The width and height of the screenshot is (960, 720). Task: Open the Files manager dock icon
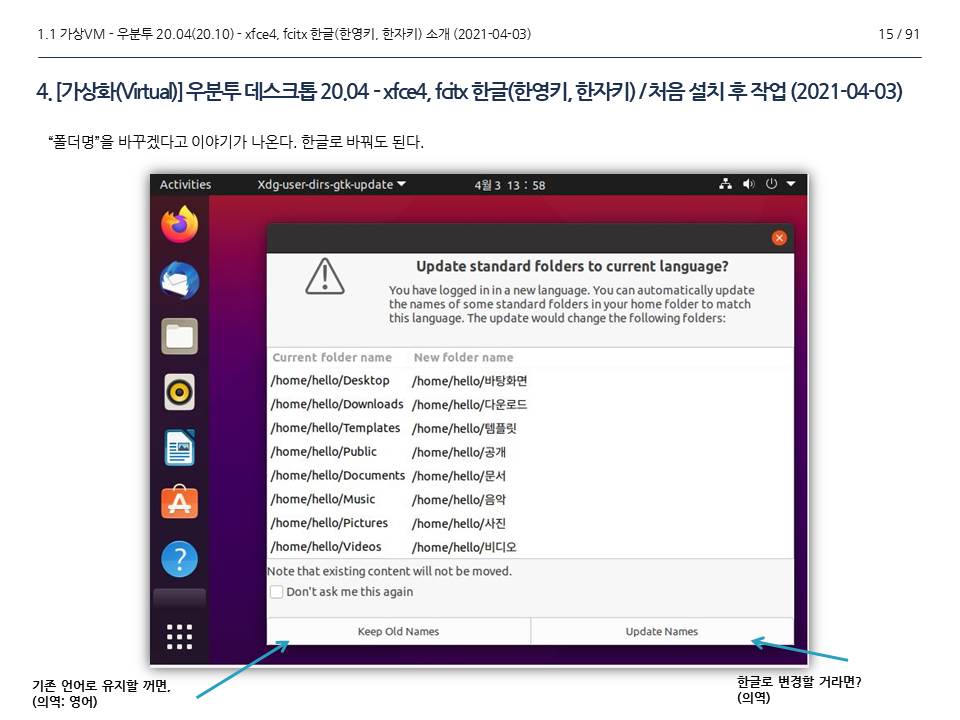[179, 336]
